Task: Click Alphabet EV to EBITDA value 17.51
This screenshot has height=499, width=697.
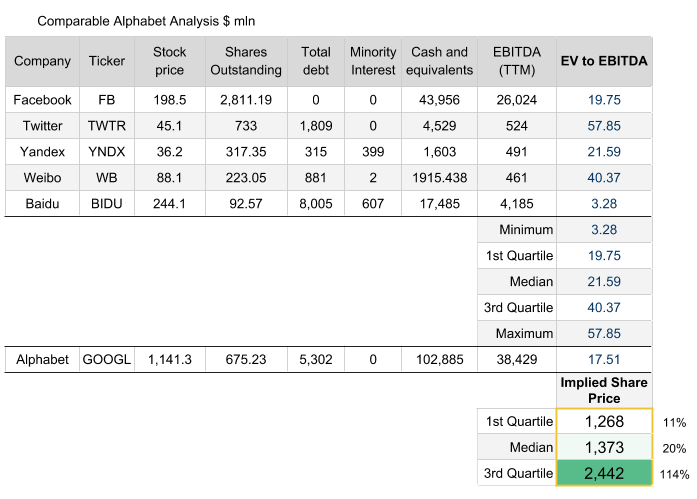Action: (x=603, y=360)
